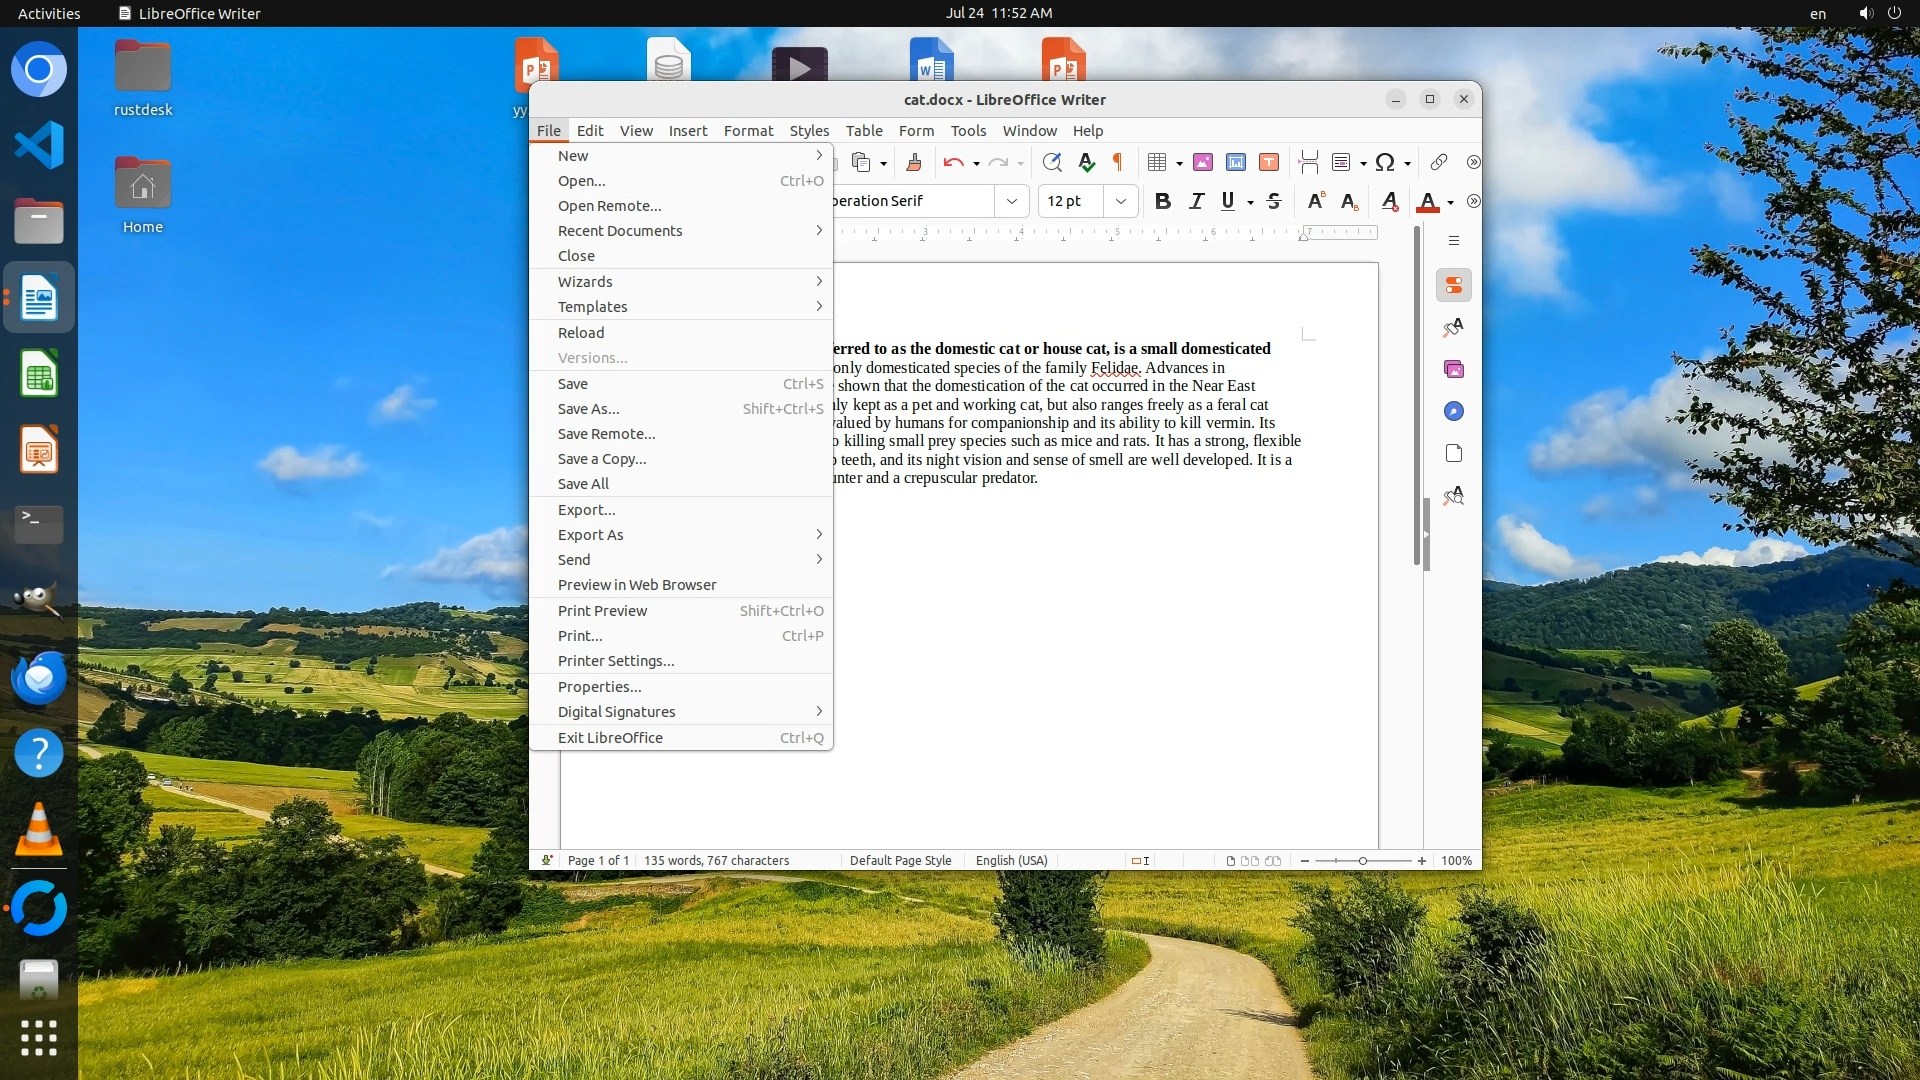
Task: Open the Thunderbird icon in the dock
Action: click(x=39, y=678)
